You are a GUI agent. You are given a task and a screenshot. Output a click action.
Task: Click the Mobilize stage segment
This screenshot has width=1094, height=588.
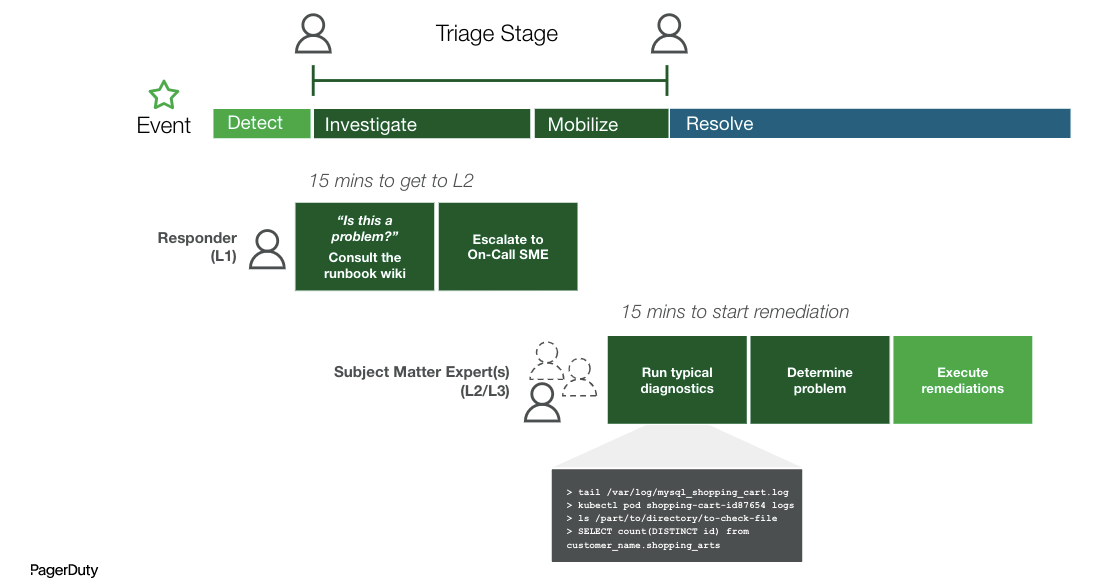click(x=600, y=124)
